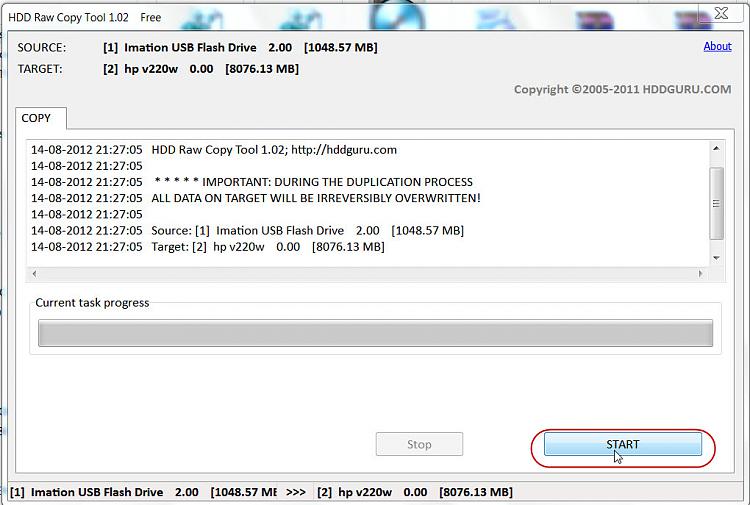The width and height of the screenshot is (750, 505).
Task: Click the horizontal scroll right arrow
Action: (701, 274)
